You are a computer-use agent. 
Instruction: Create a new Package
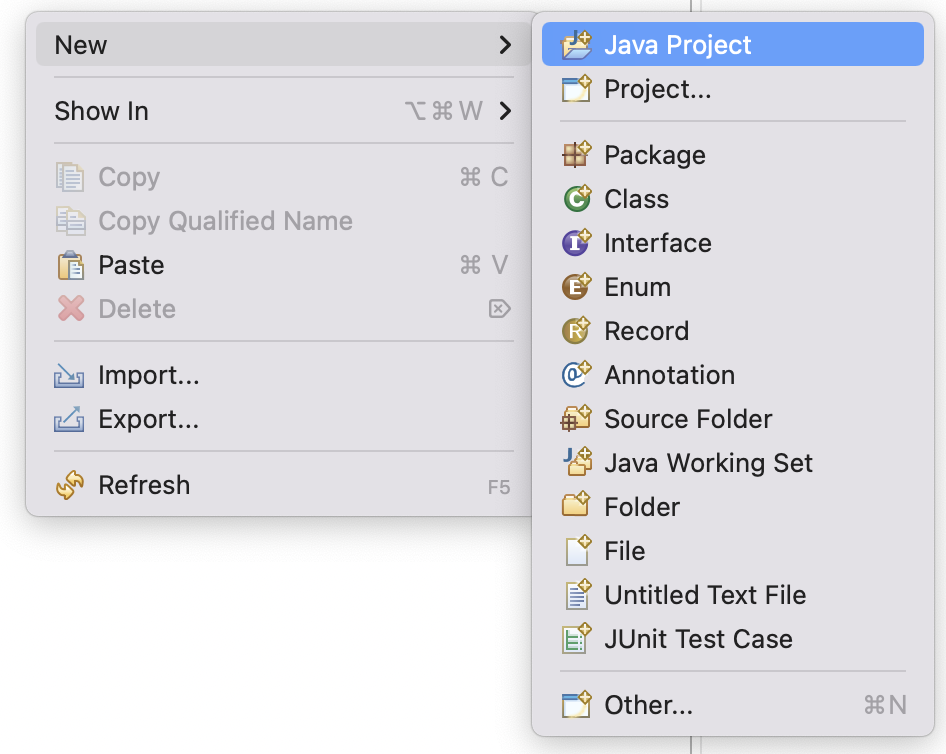tap(732, 154)
